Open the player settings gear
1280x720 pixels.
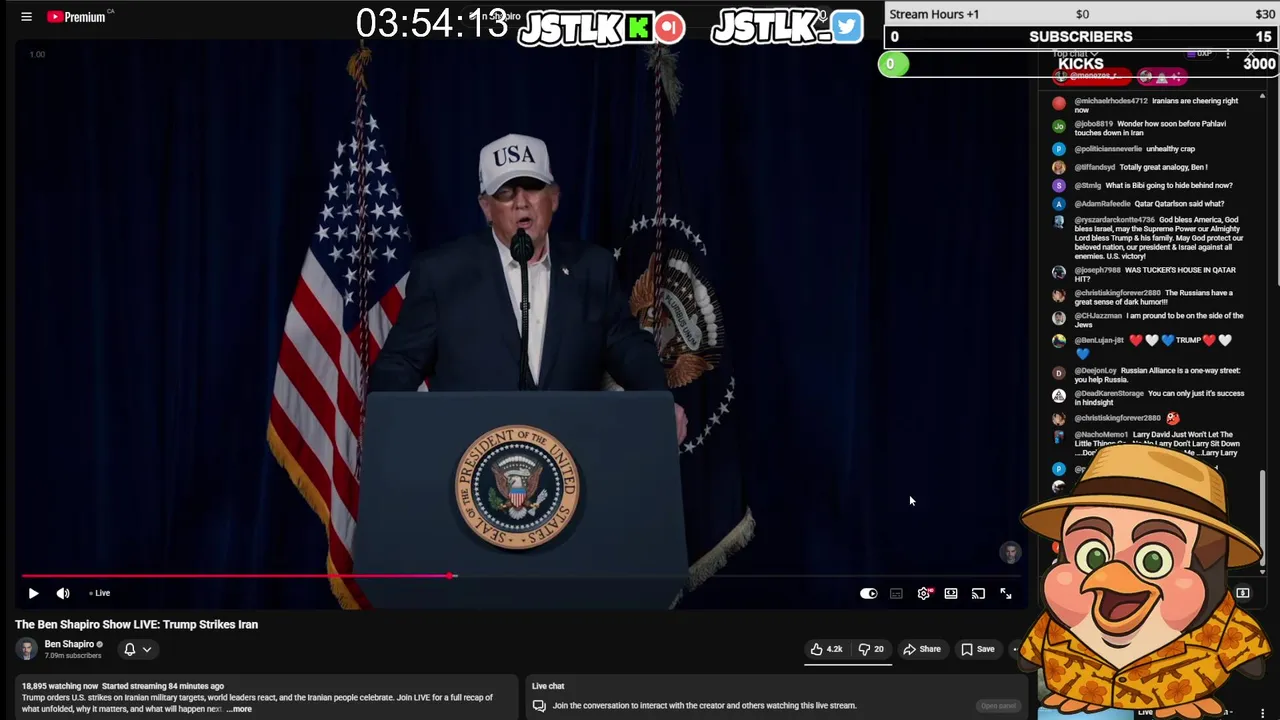pos(924,593)
